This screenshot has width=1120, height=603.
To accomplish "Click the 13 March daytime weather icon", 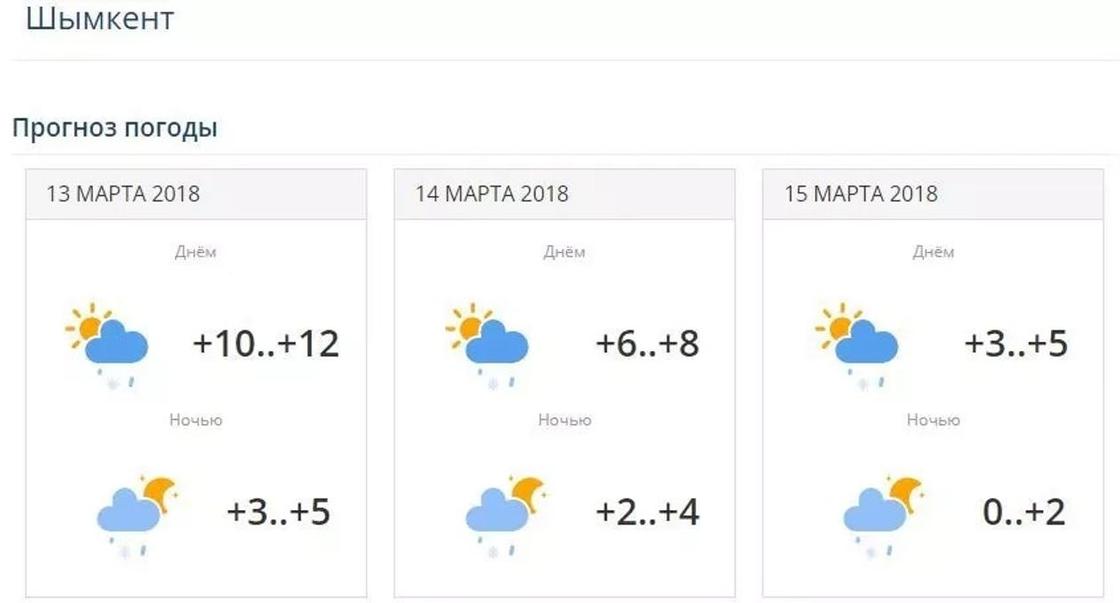I will [x=107, y=344].
